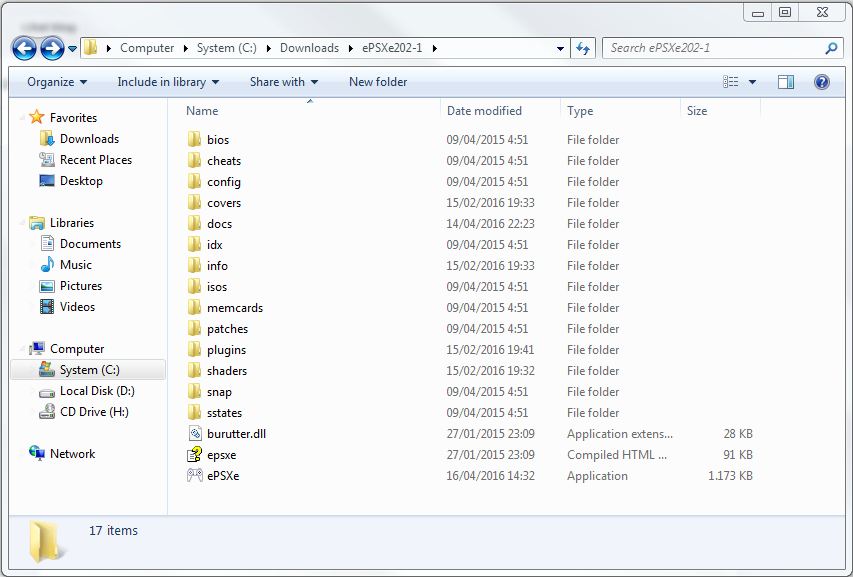Expand arrow after Downloads breadcrumb

click(350, 48)
